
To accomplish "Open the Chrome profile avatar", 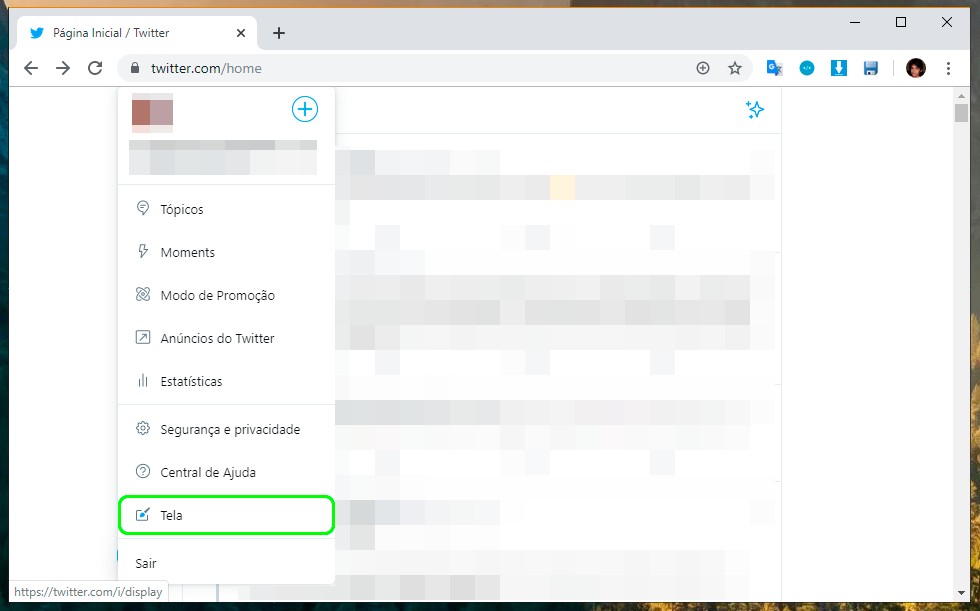I will coord(916,68).
